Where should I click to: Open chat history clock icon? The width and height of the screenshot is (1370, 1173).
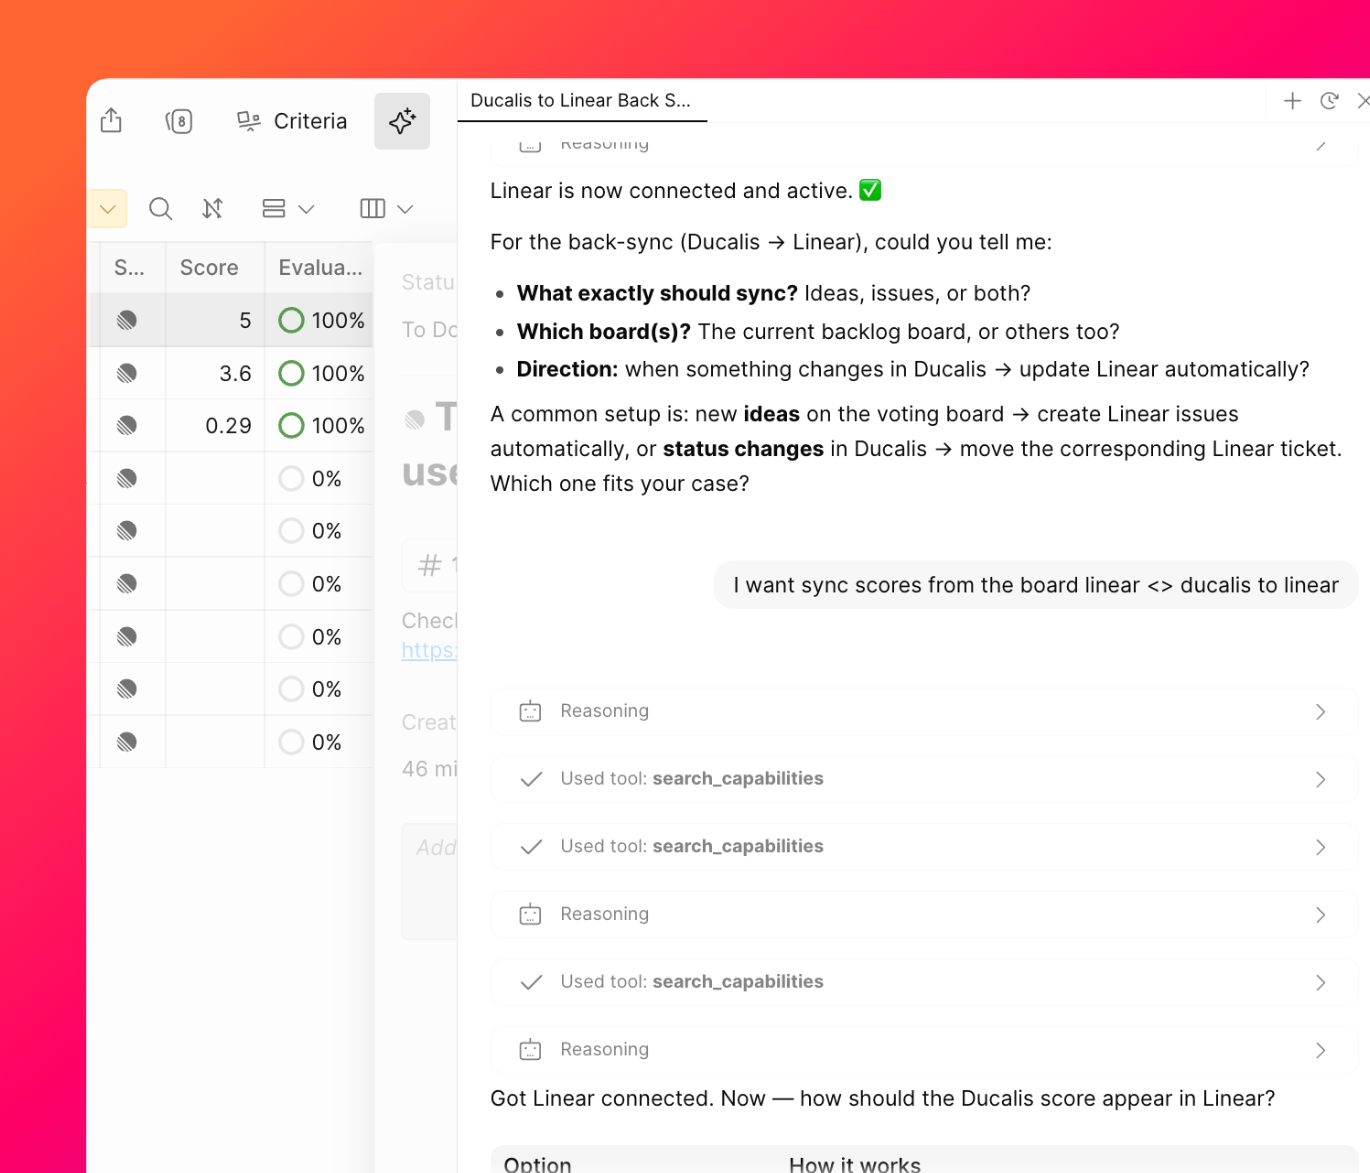(x=1329, y=101)
